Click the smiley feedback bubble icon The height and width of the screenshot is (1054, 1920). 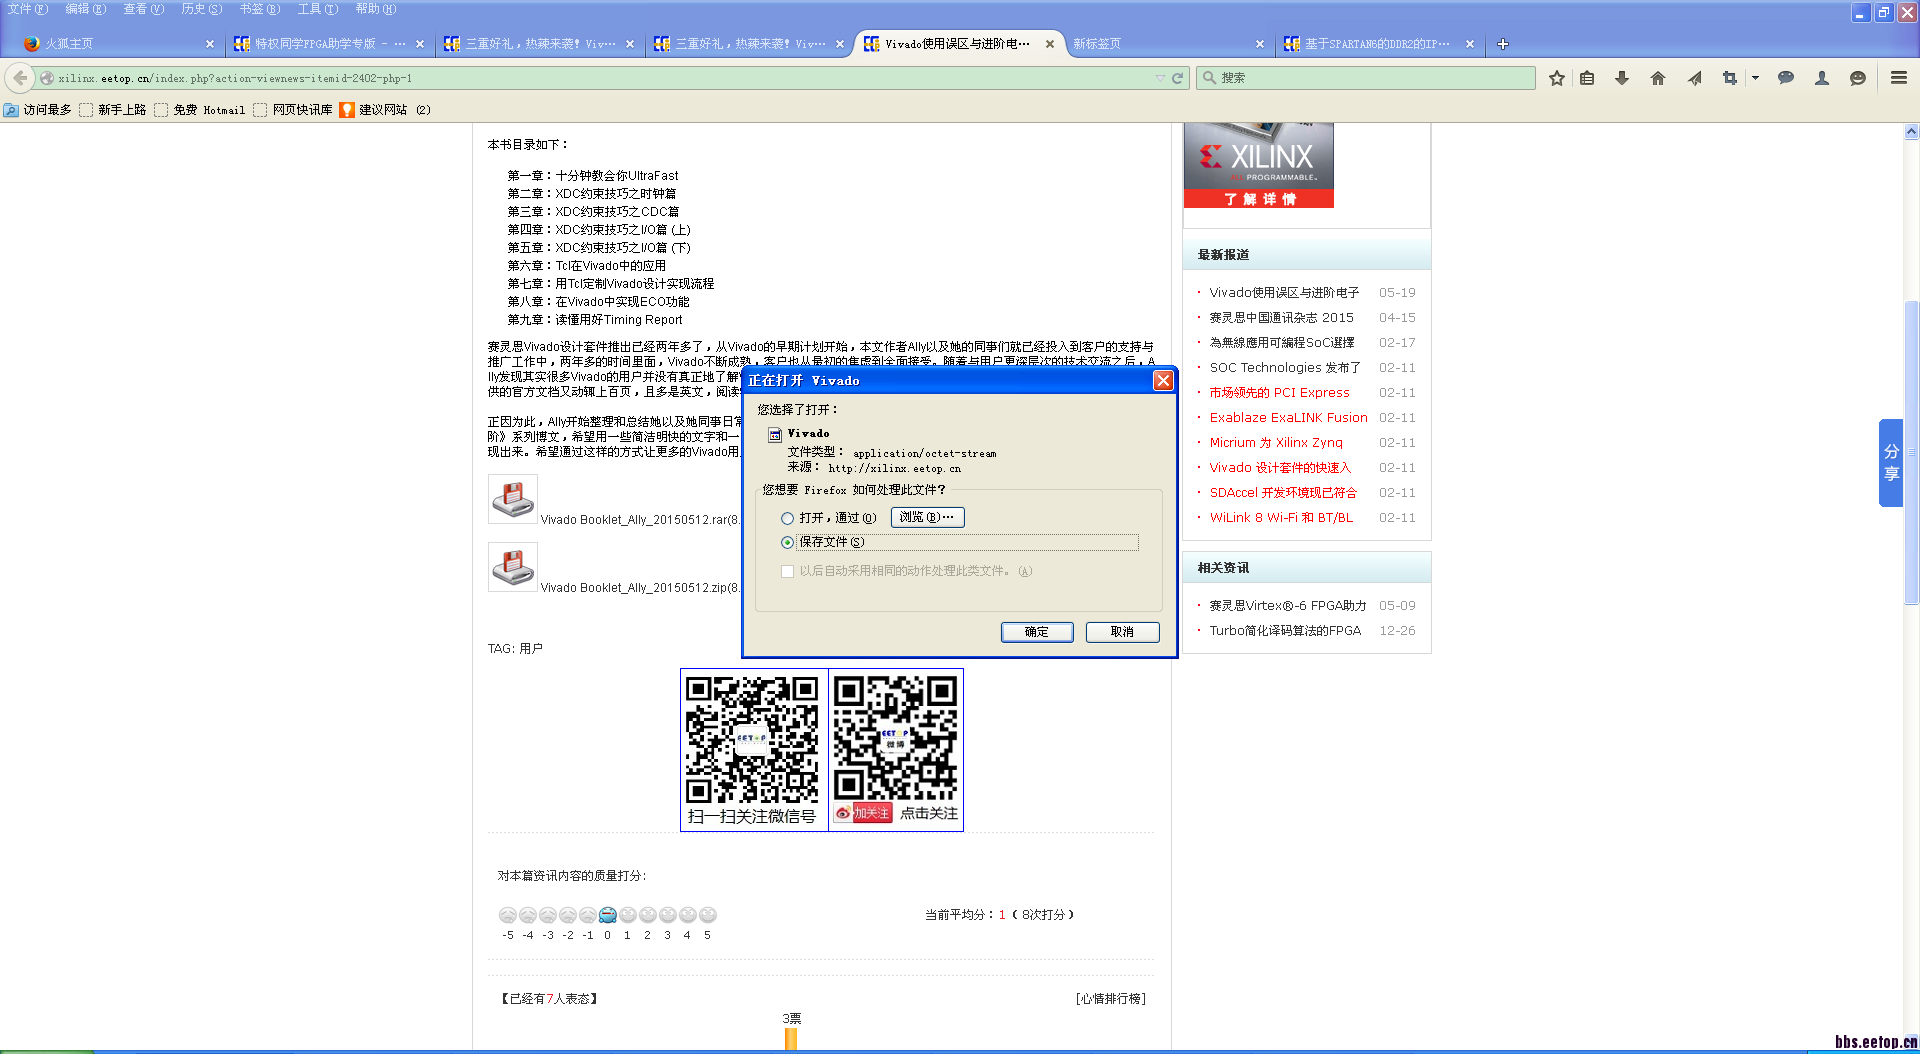(1858, 78)
